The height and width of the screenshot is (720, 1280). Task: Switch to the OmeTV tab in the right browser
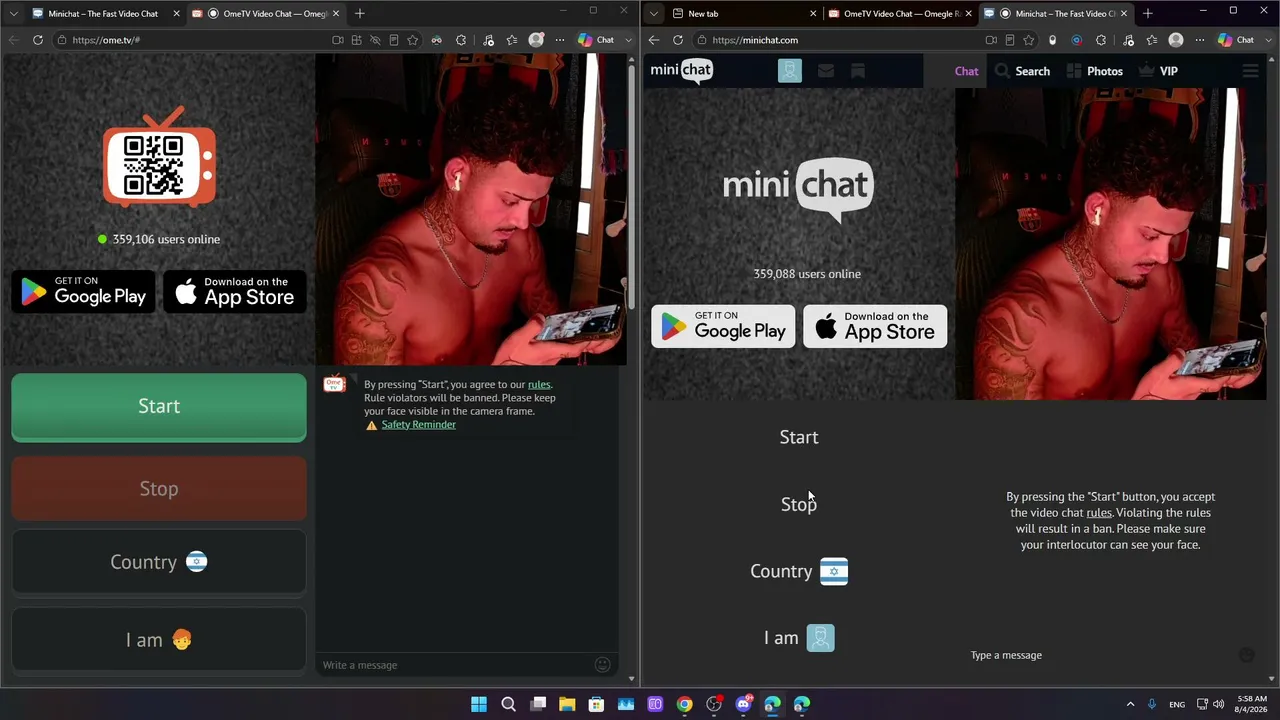tap(900, 13)
